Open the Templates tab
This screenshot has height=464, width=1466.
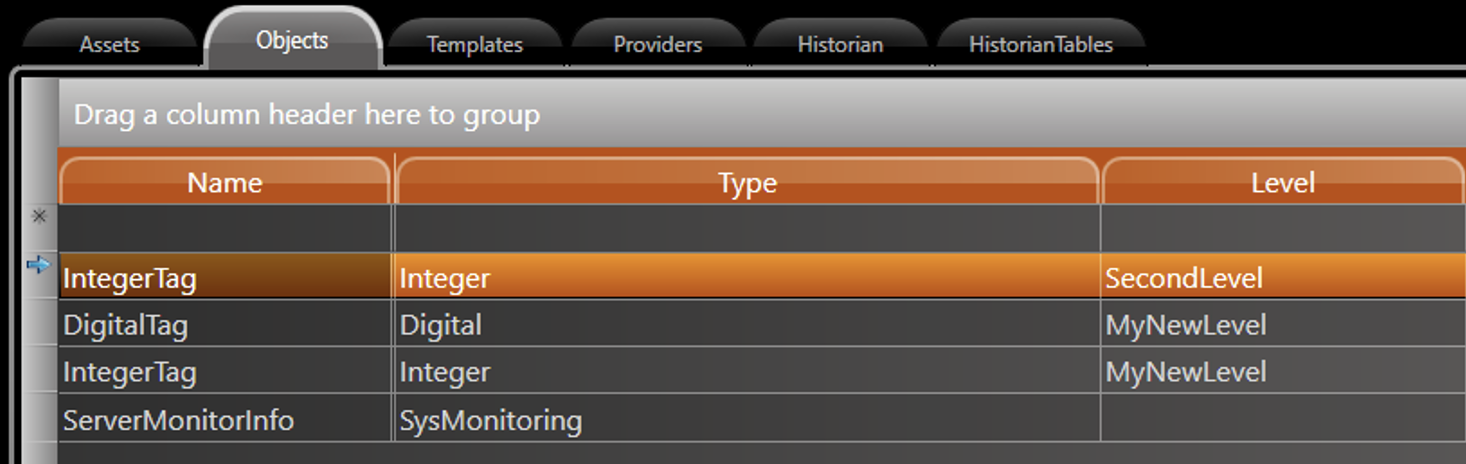tap(474, 45)
